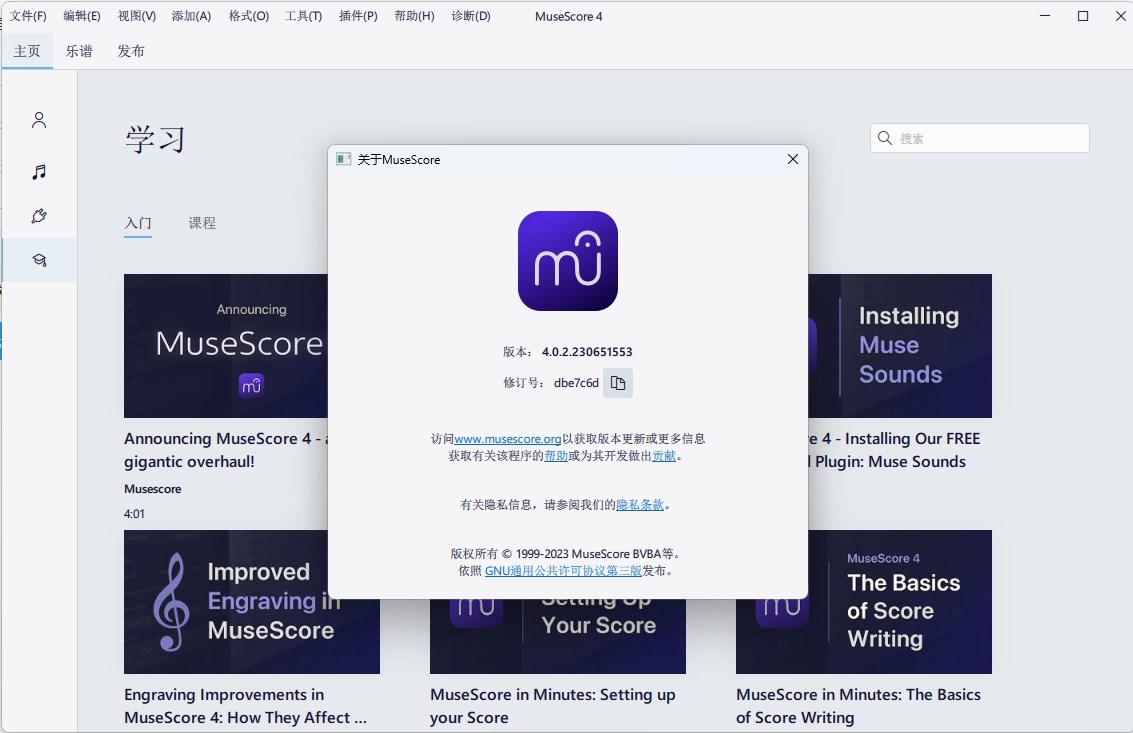This screenshot has height=733, width=1133.
Task: Select the 课程 tab in Learn page
Action: pyautogui.click(x=203, y=223)
